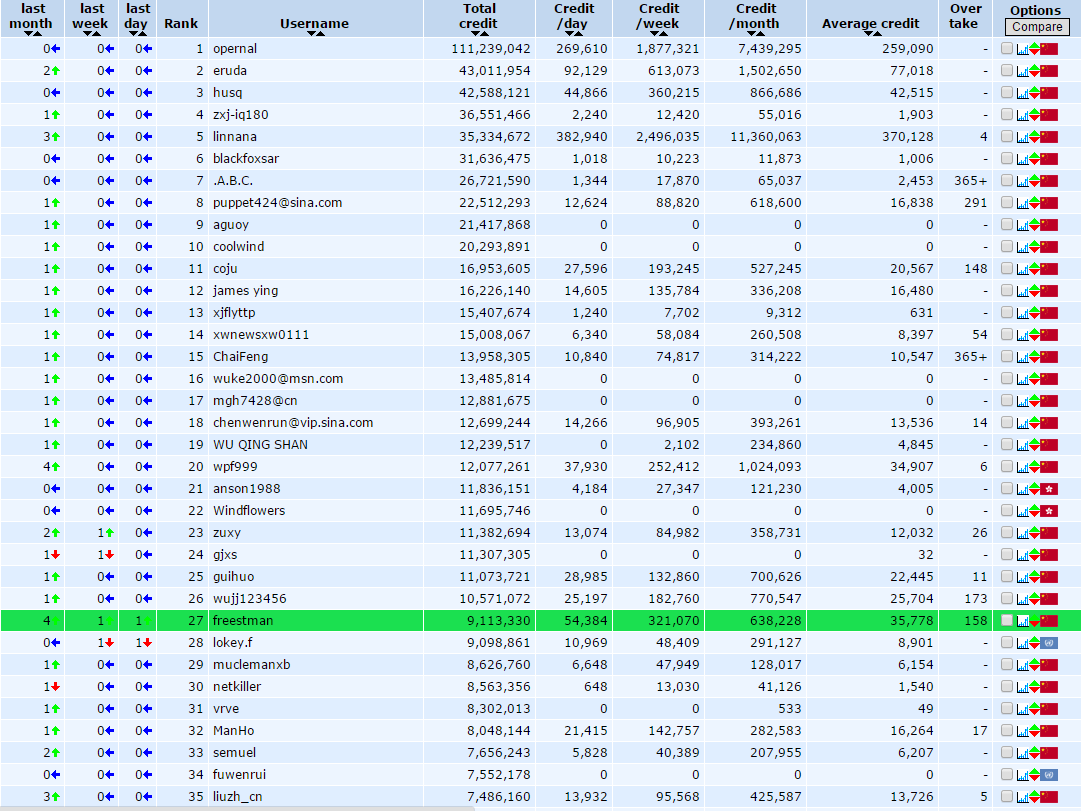Click credit/day value 54,384
The width and height of the screenshot is (1081, 811).
(x=586, y=621)
